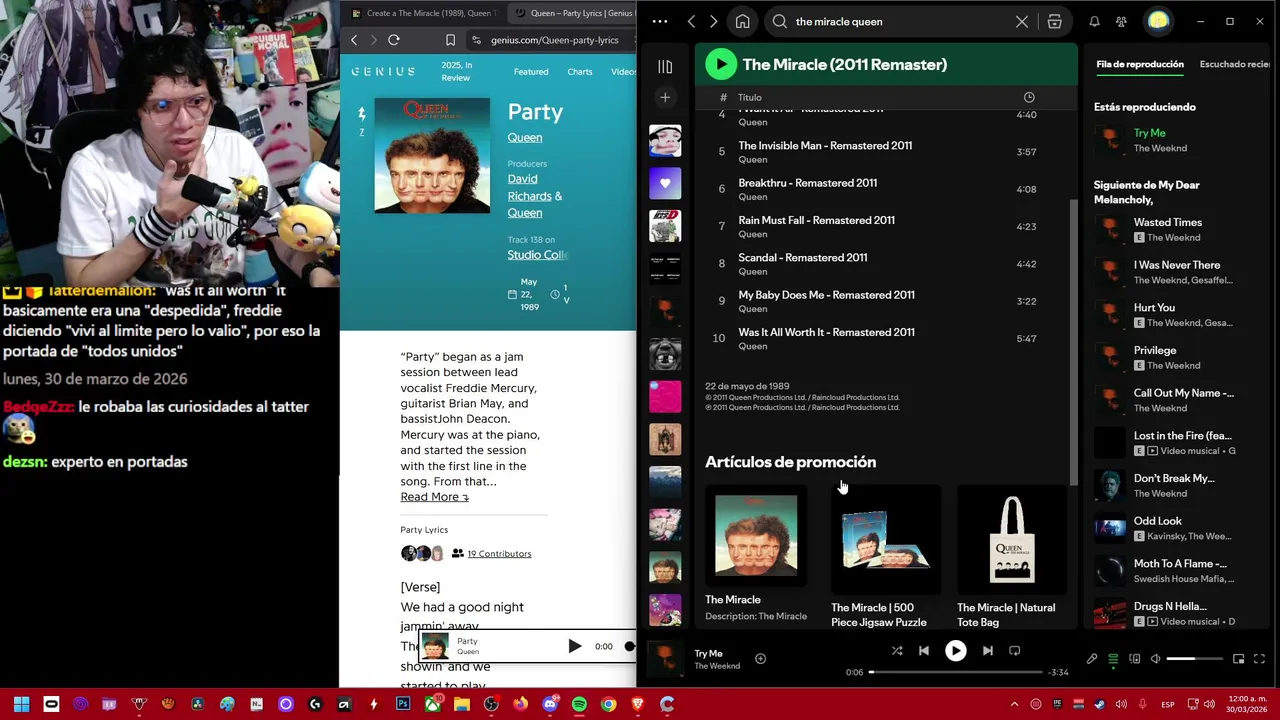
Task: Click the duration clock column header
Action: (x=1029, y=97)
